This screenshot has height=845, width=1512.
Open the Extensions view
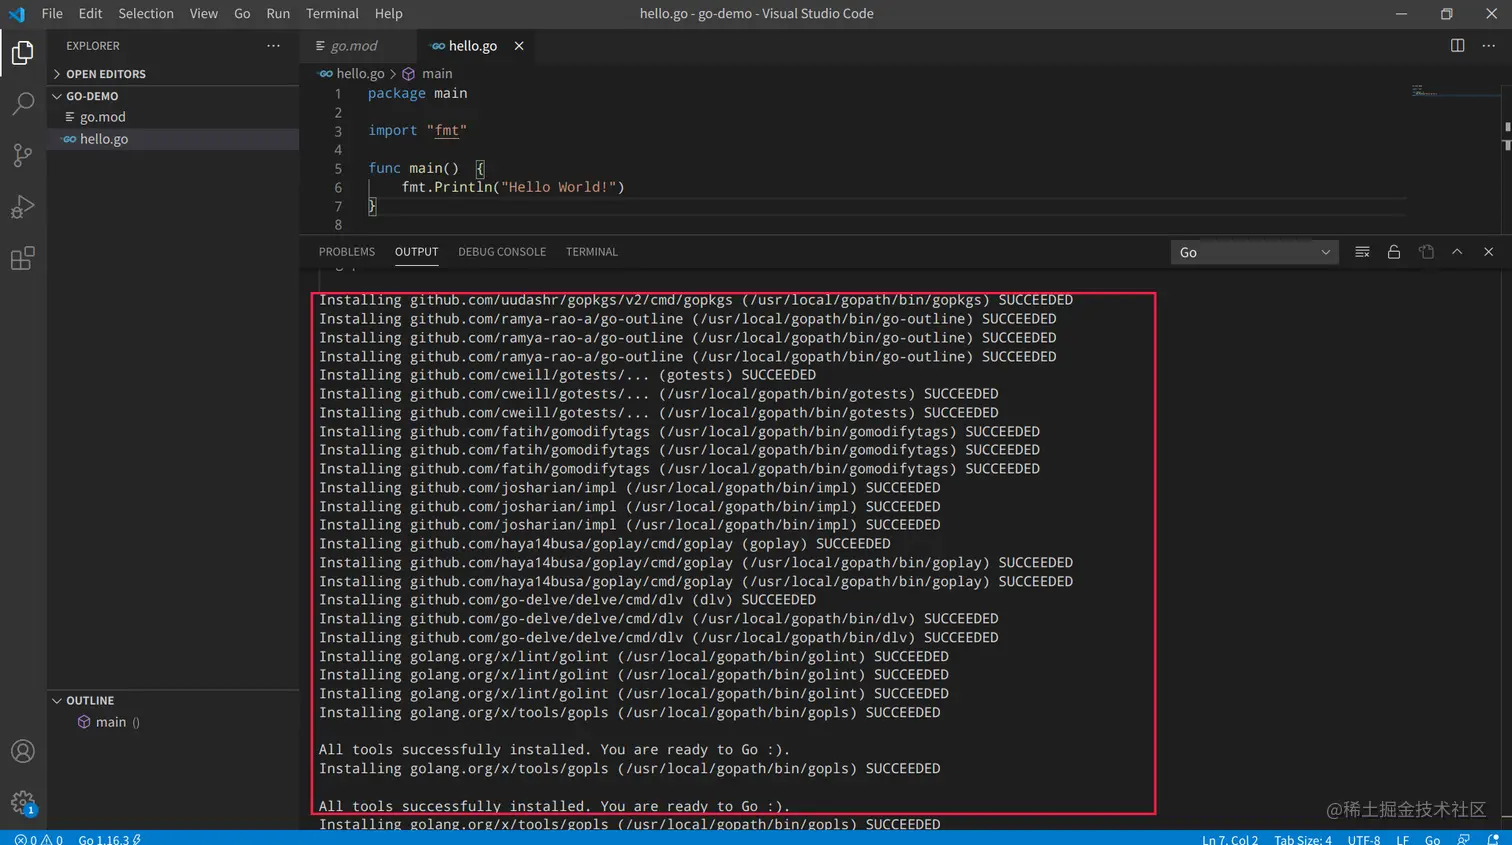tap(22, 258)
